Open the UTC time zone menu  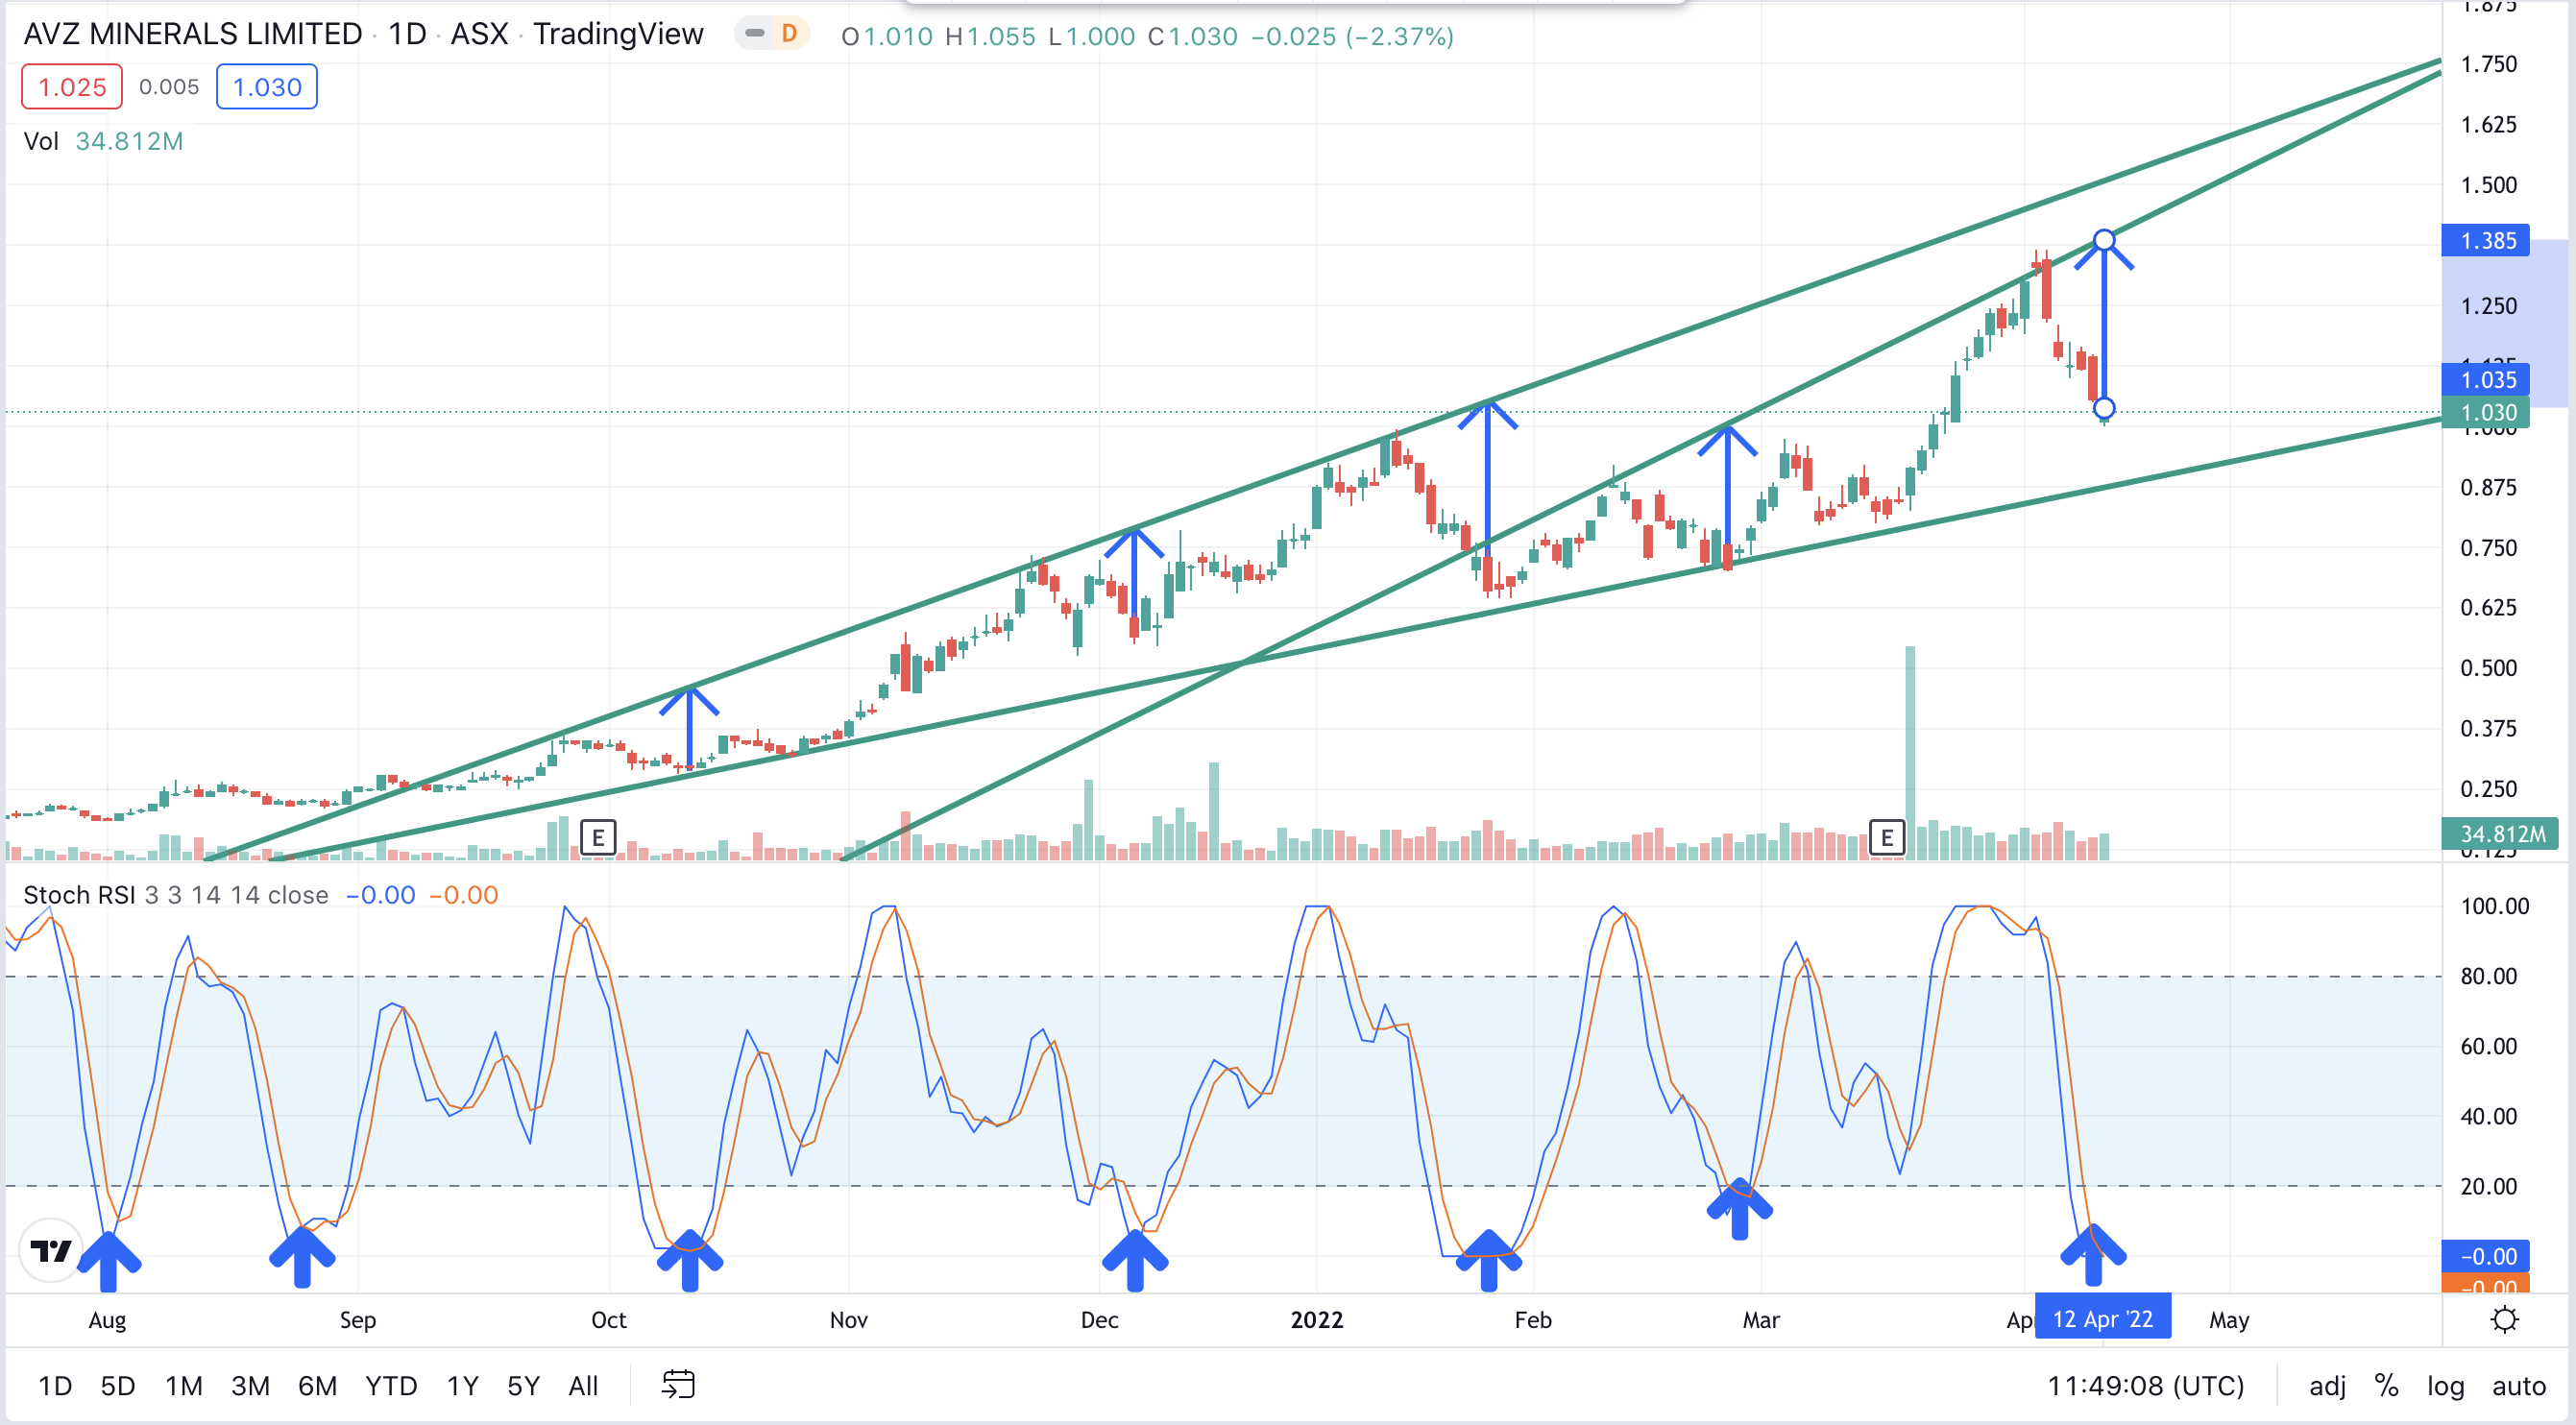click(x=2145, y=1385)
